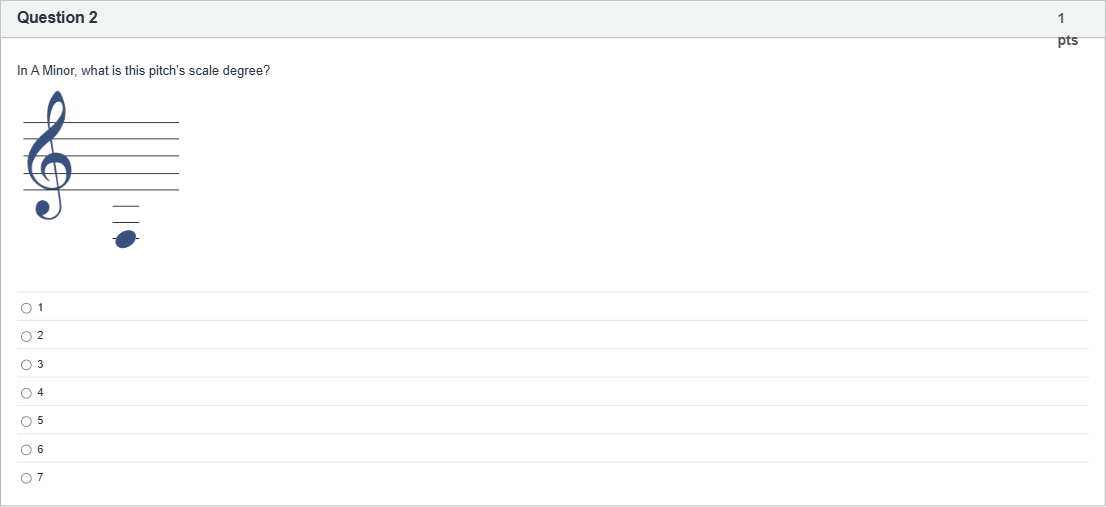Click the text label of answer 7
This screenshot has width=1106, height=507.
(x=40, y=478)
